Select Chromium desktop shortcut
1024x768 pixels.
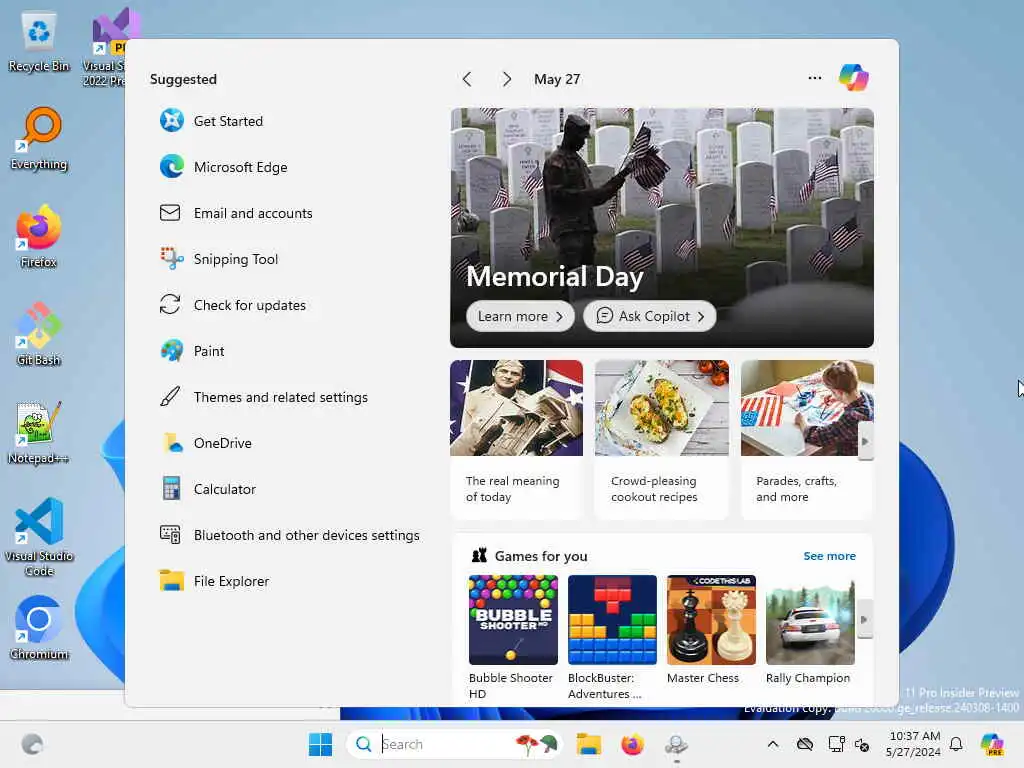39,628
